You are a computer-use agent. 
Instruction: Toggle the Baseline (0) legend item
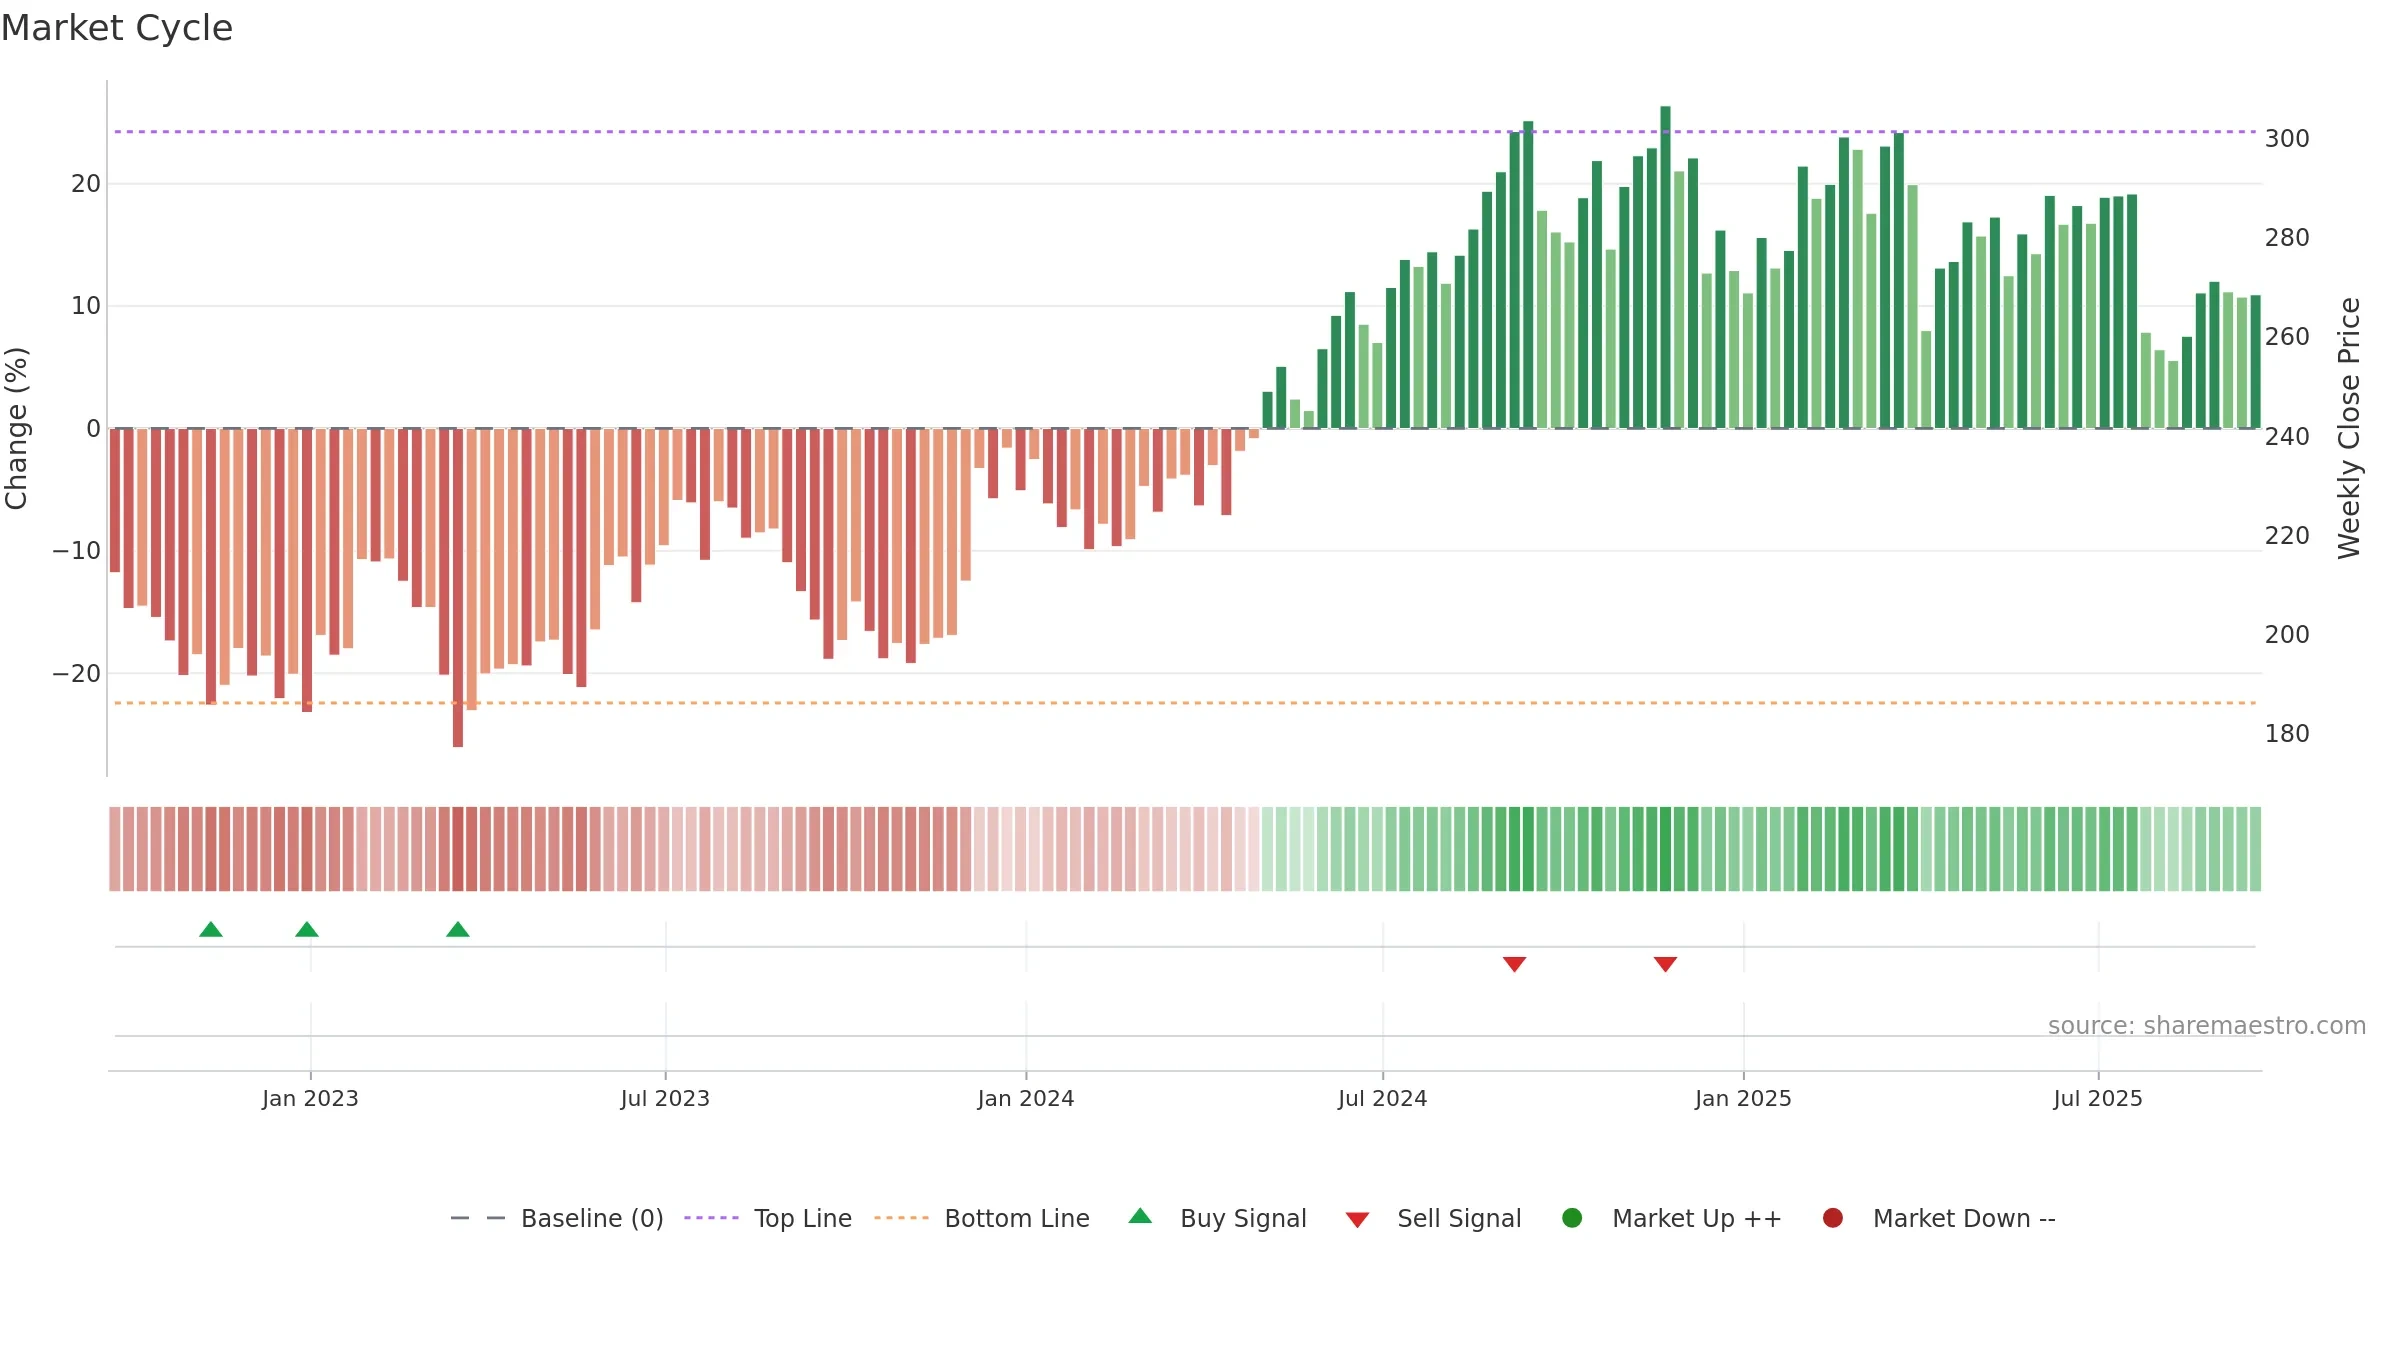557,1218
